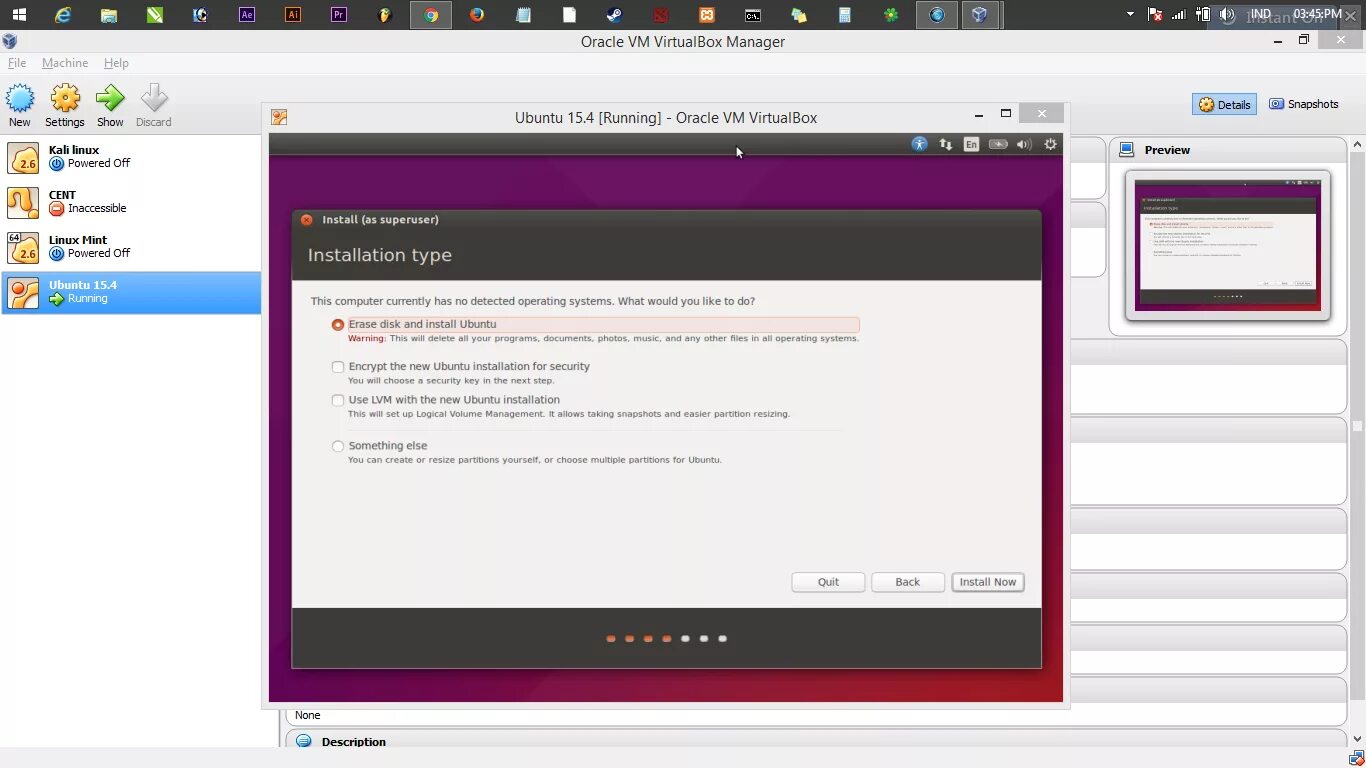Switch to Chrome in the taskbar
This screenshot has height=768, width=1366.
click(x=431, y=15)
